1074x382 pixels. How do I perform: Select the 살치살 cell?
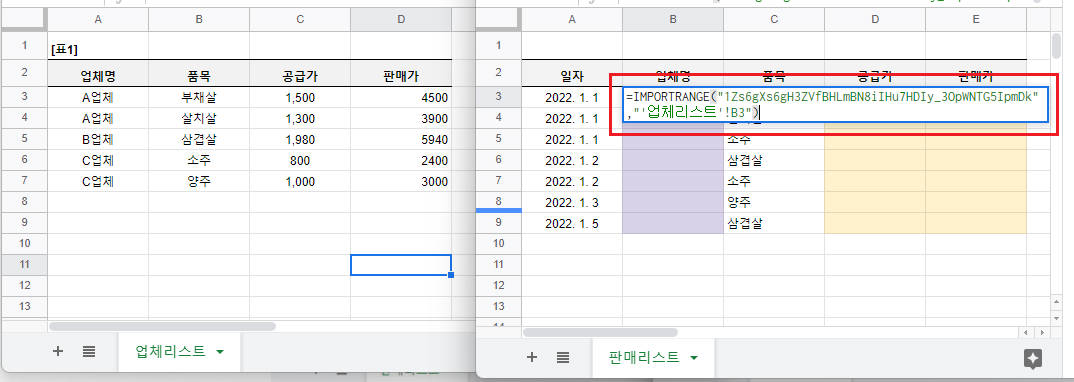point(199,118)
